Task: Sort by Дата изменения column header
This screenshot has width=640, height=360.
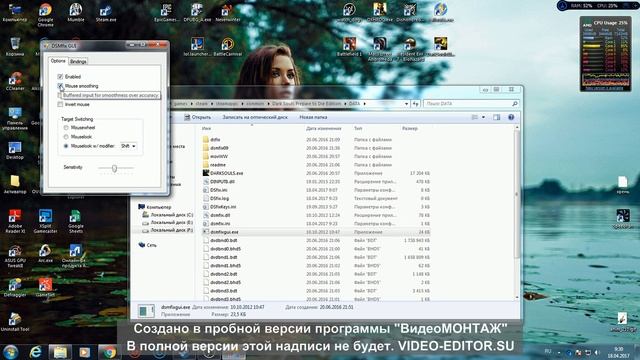Action: 323,129
